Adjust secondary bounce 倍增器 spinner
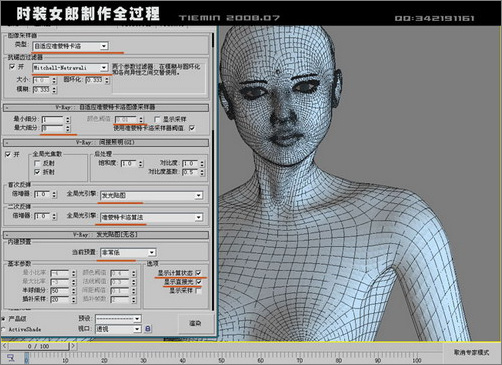This screenshot has width=502, height=365. point(54,217)
